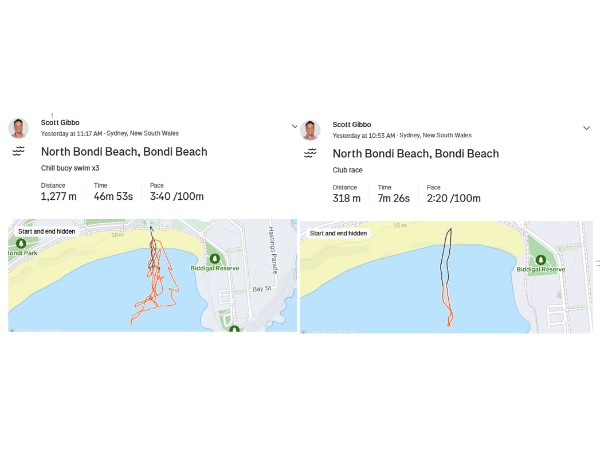Expand the options chevron for the Club race activity
Screen dimensions: 600x450
[x=586, y=128]
